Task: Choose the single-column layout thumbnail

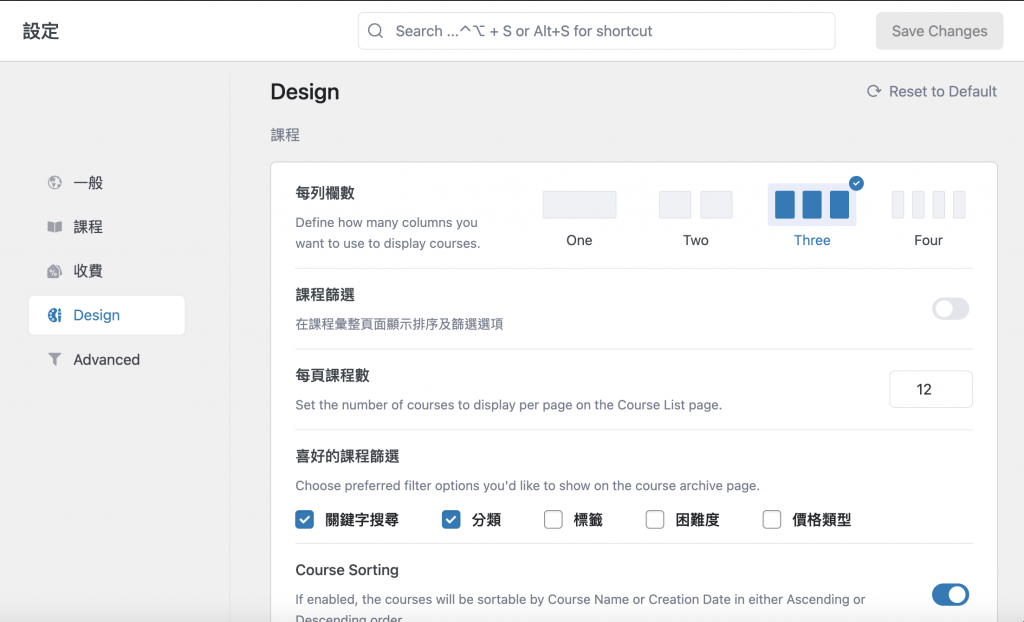Action: pyautogui.click(x=579, y=205)
